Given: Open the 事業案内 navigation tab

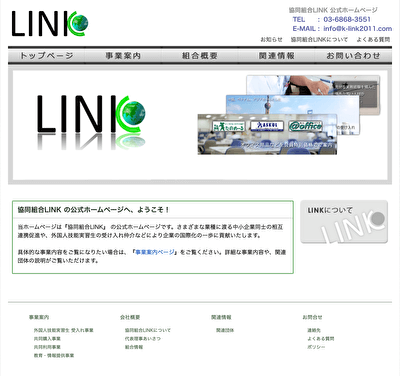Looking at the screenshot, I should 123,56.
